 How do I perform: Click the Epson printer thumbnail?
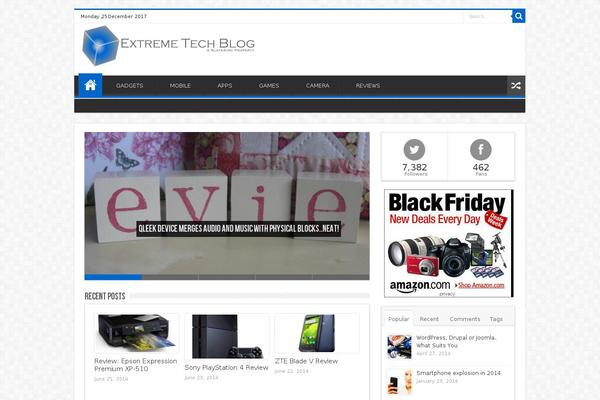136,333
